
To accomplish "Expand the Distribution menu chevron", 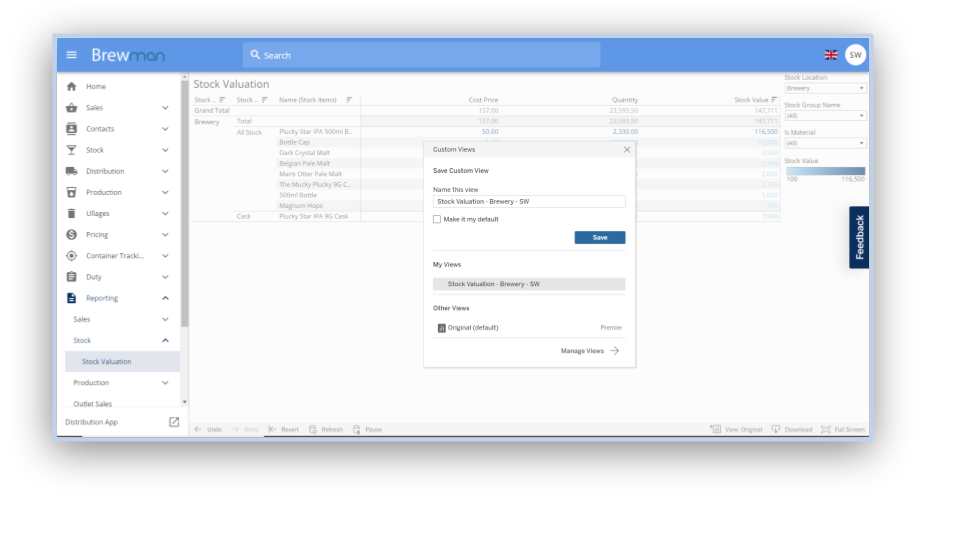I will (165, 171).
